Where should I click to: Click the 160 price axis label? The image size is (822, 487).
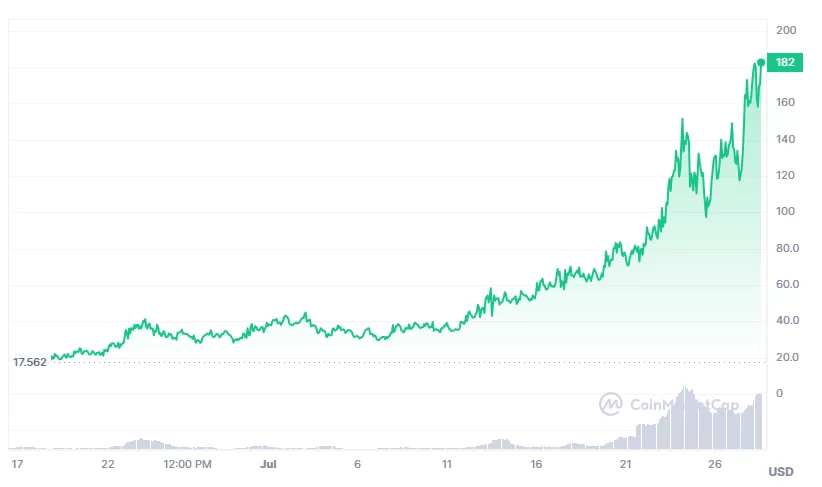[x=786, y=102]
